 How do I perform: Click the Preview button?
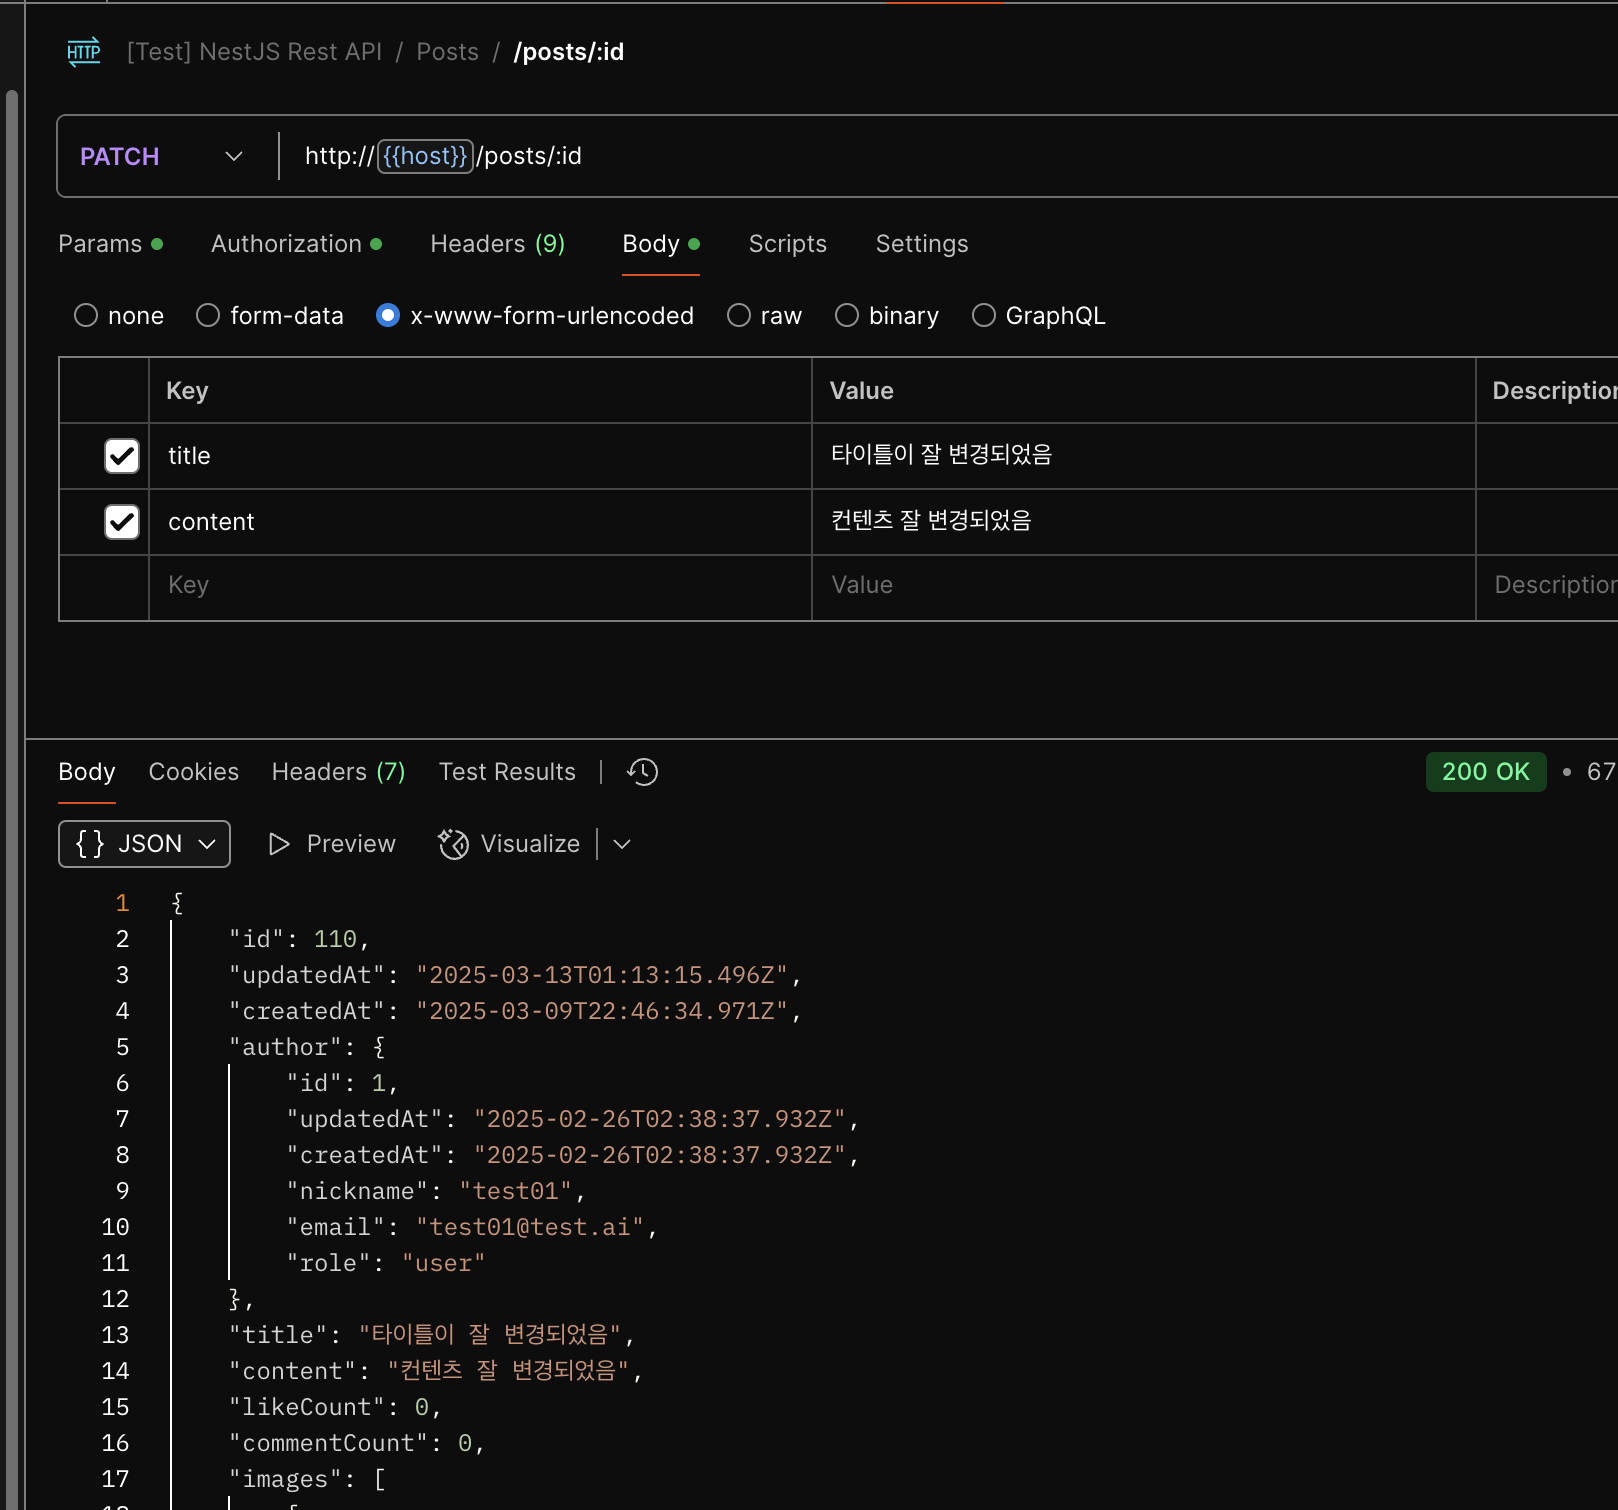[x=332, y=844]
